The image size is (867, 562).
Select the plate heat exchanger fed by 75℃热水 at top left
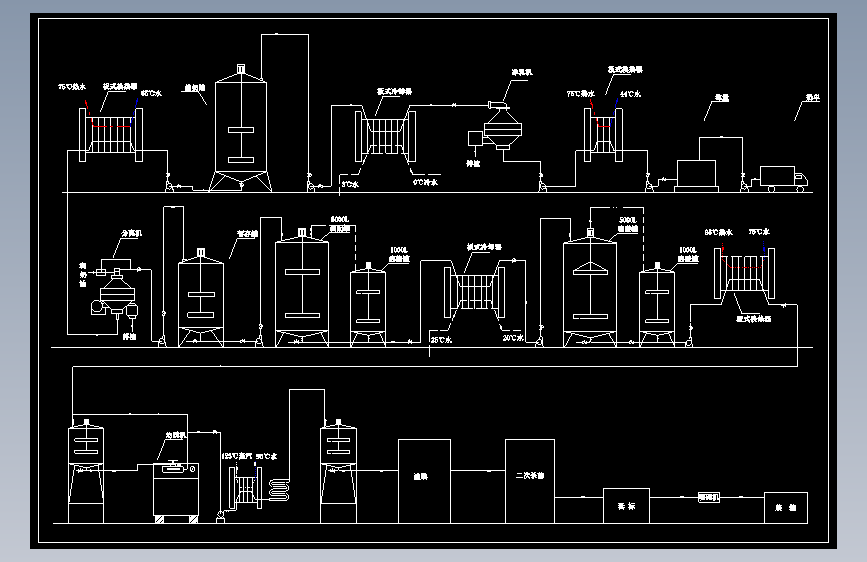(111, 134)
